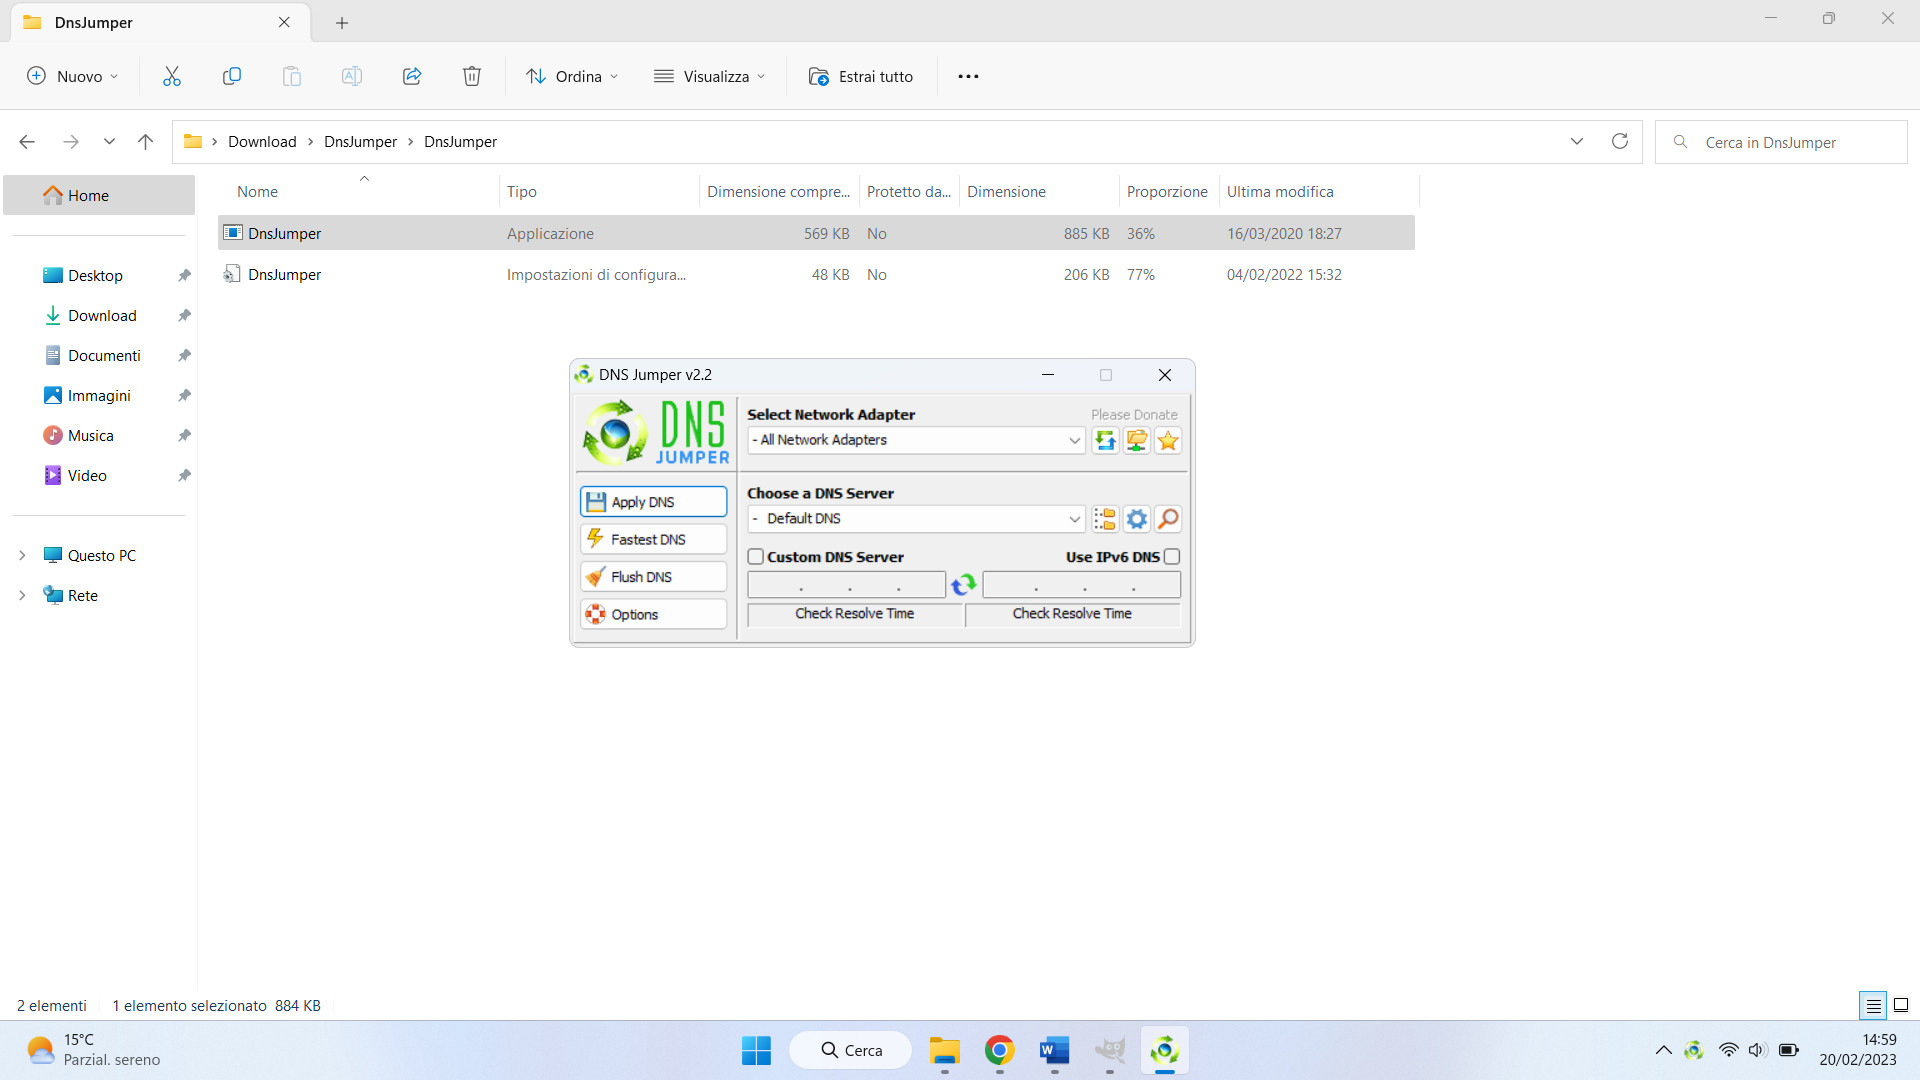
Task: Open network adapter settings via folder icon
Action: (x=1136, y=440)
